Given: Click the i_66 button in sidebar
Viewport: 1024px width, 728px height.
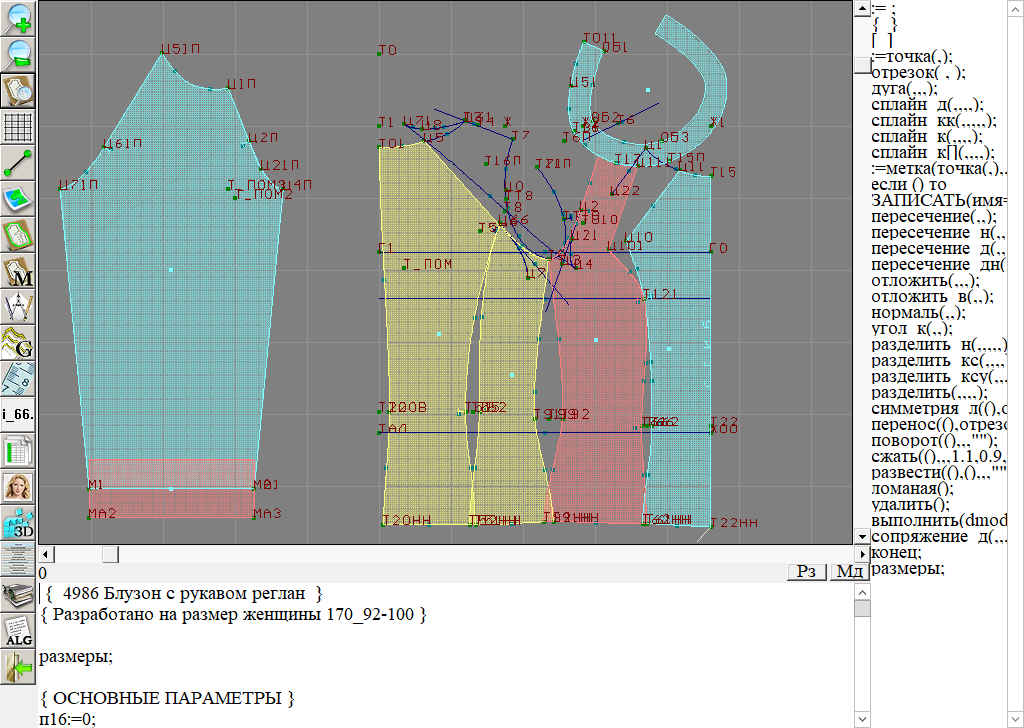Looking at the screenshot, I should tap(19, 413).
